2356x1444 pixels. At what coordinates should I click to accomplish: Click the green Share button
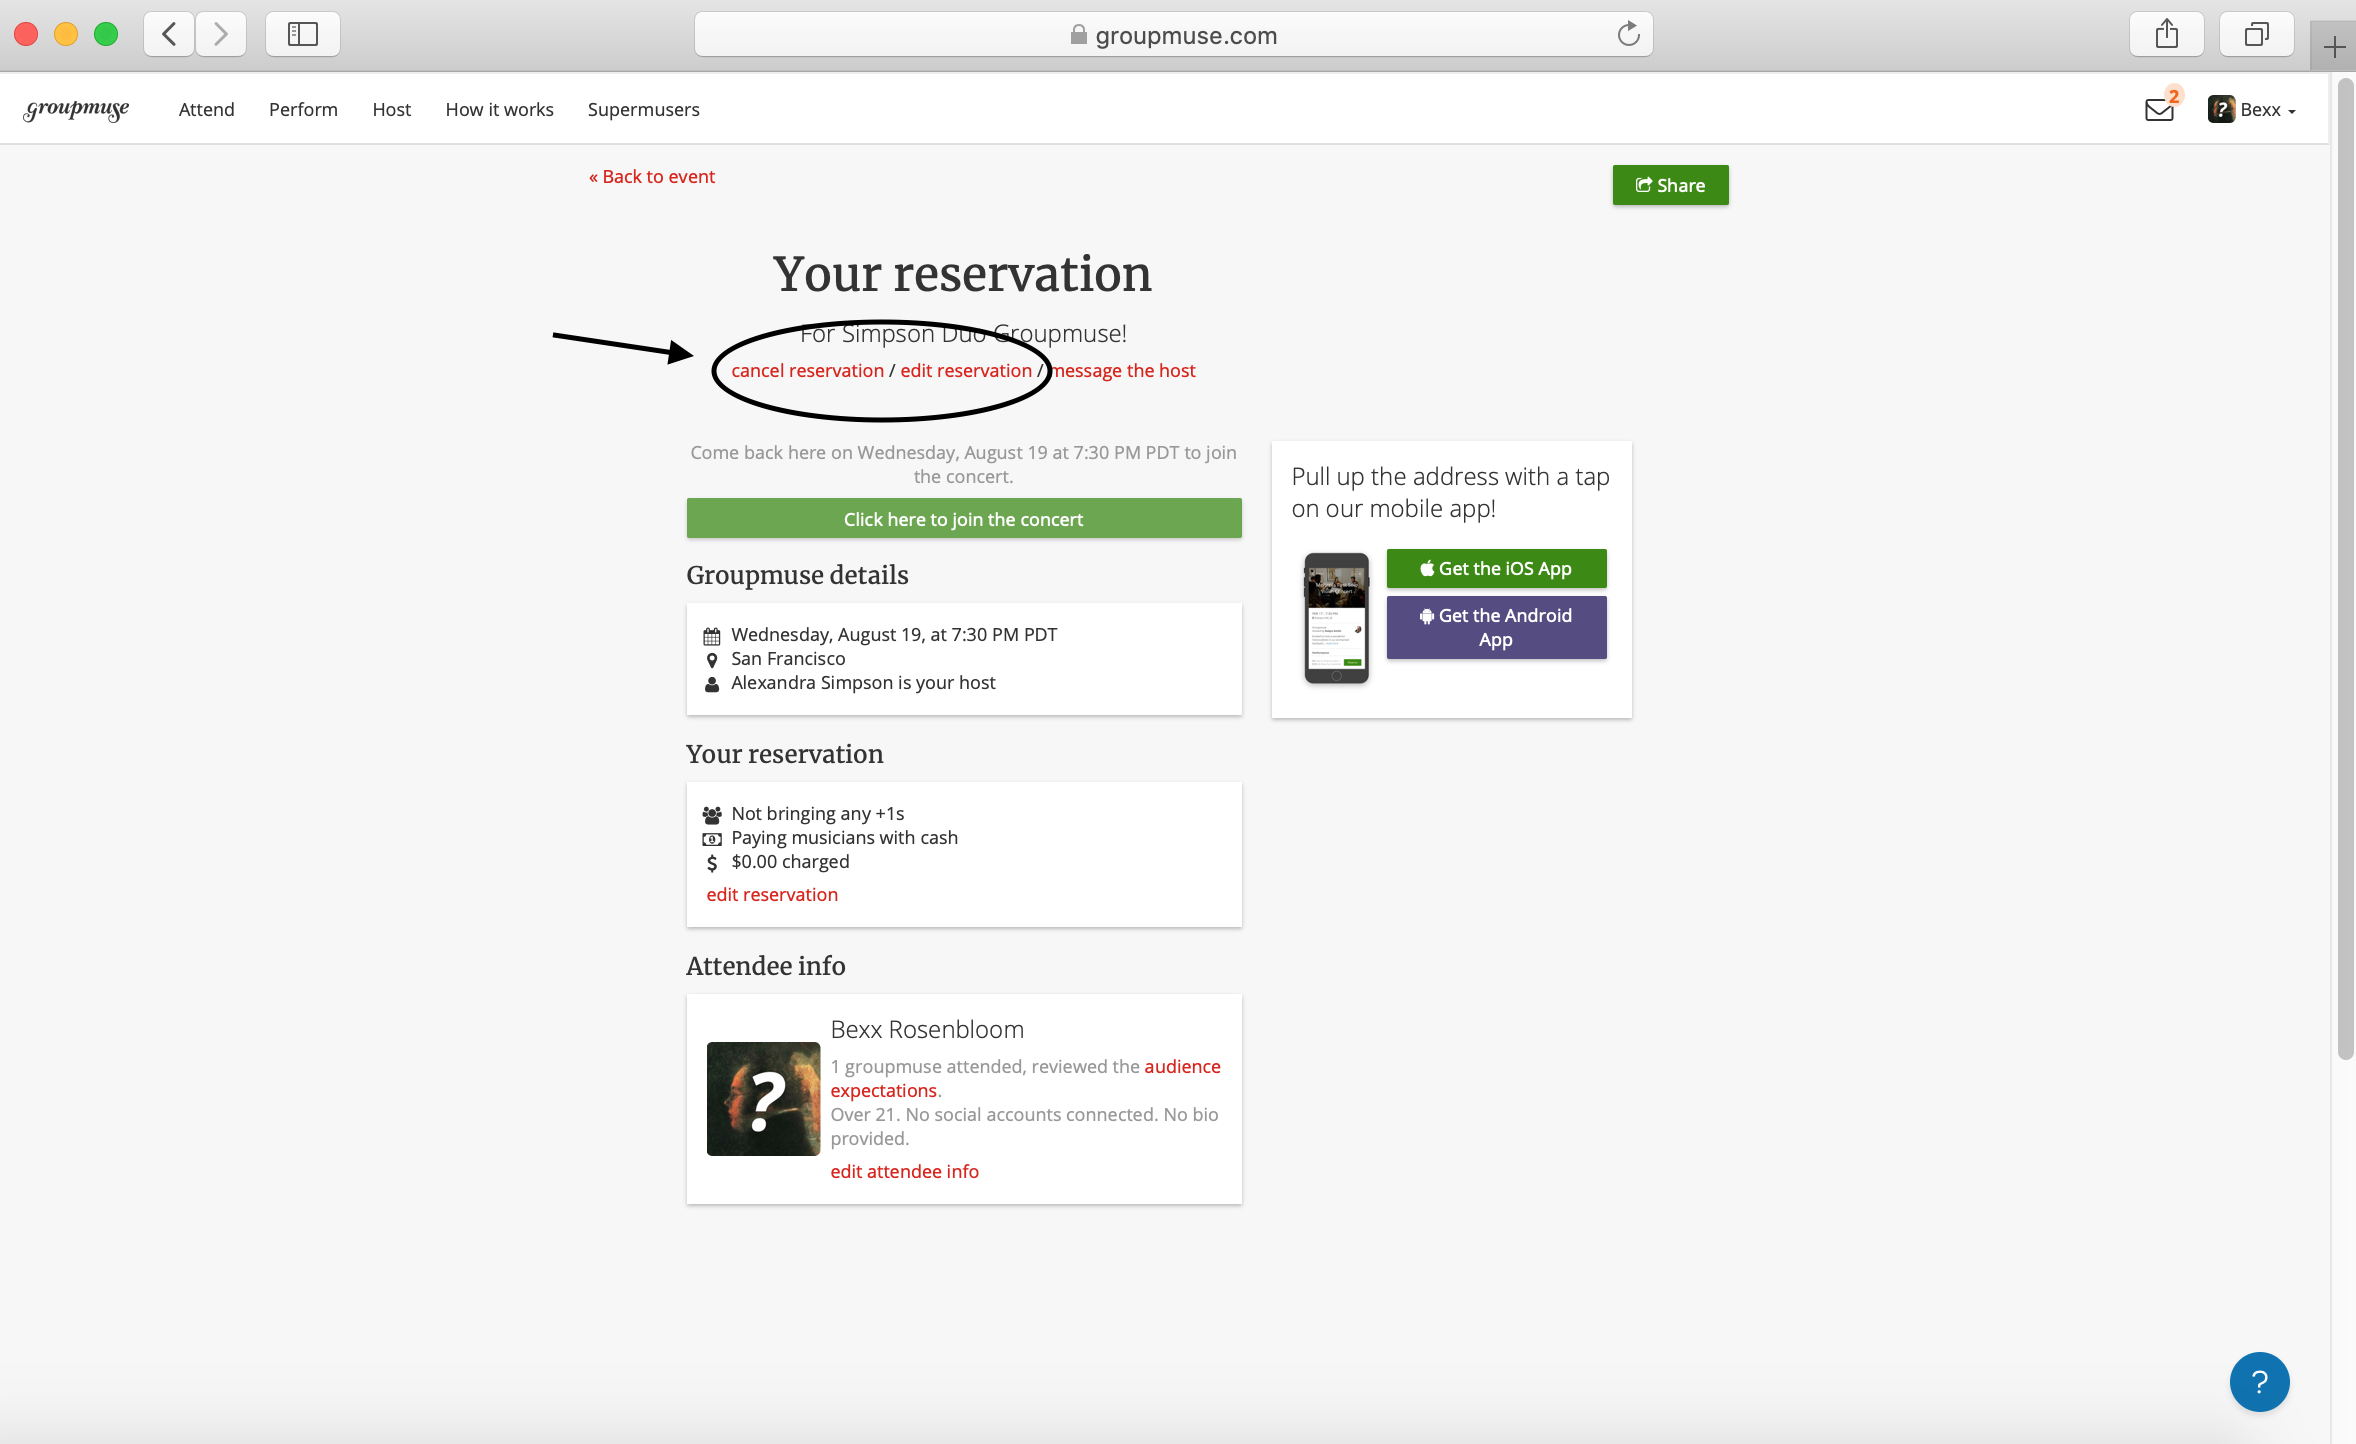tap(1670, 185)
